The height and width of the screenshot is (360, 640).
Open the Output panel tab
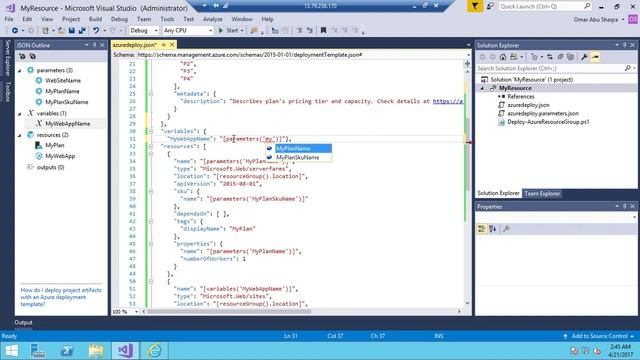[x=23, y=322]
